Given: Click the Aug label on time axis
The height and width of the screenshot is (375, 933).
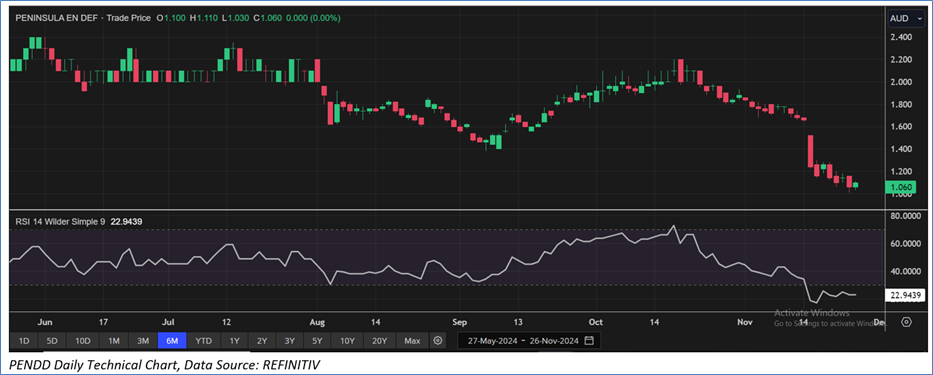Looking at the screenshot, I should click(x=318, y=322).
